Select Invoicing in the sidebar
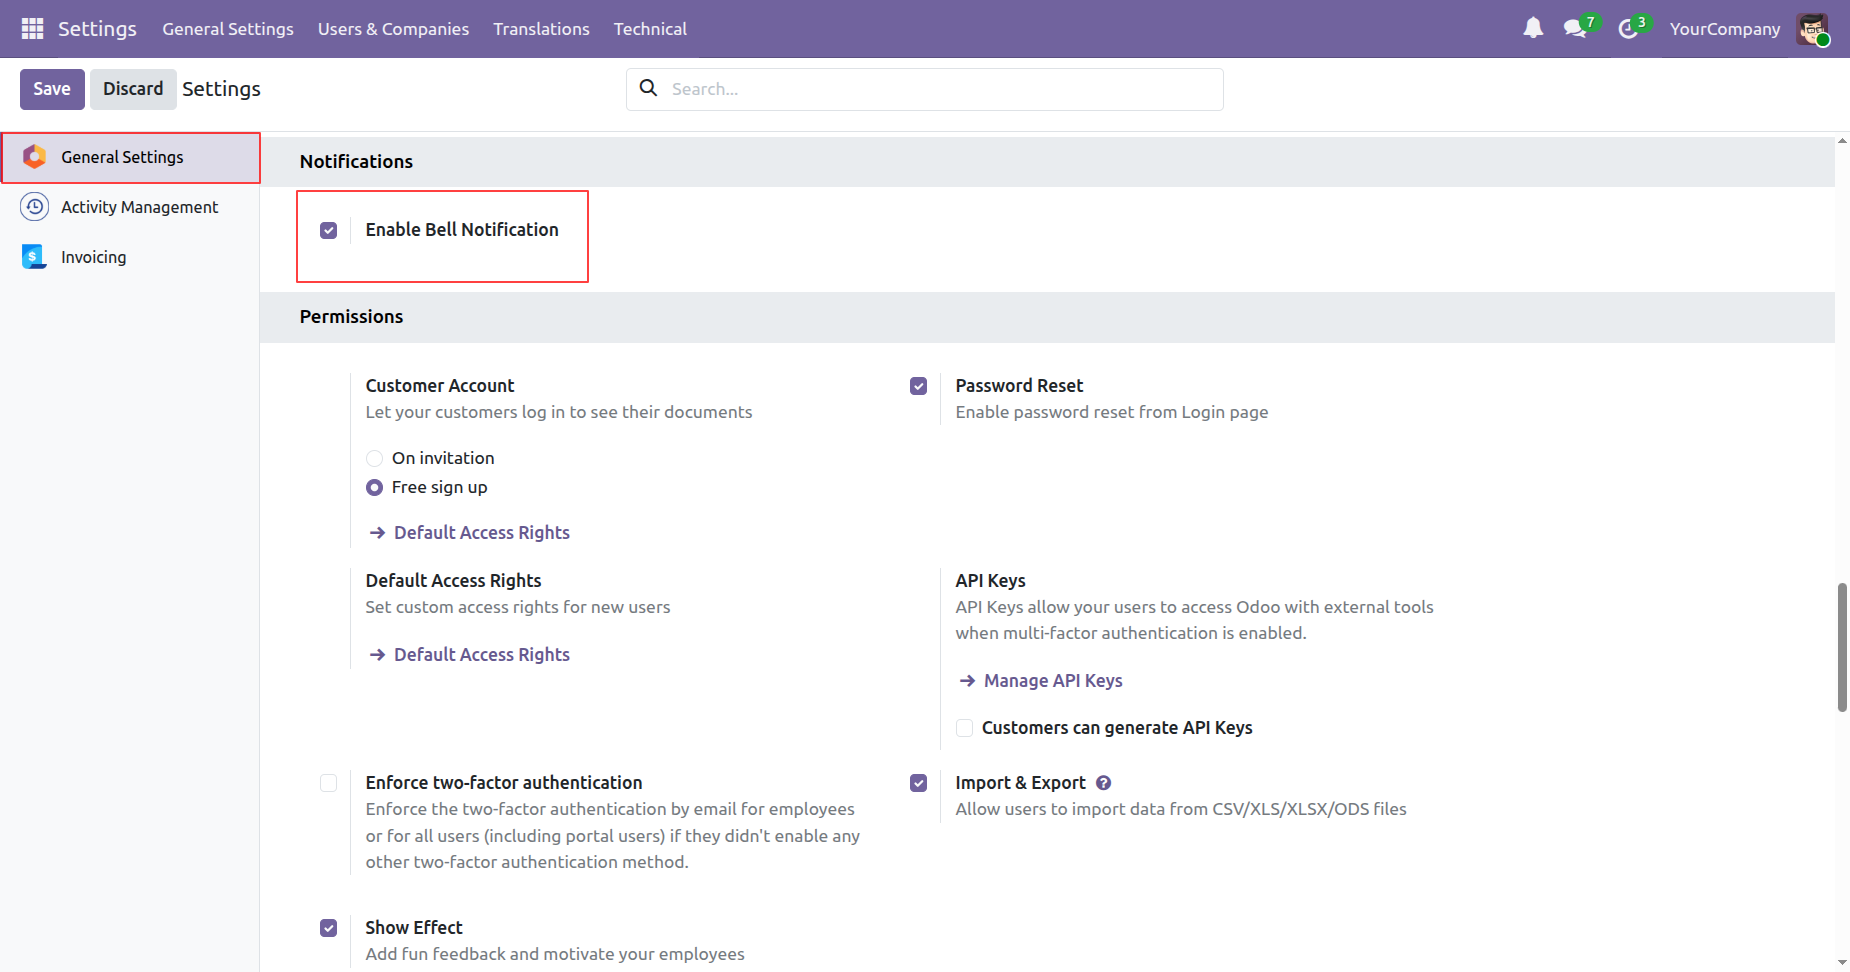 [x=131, y=257]
